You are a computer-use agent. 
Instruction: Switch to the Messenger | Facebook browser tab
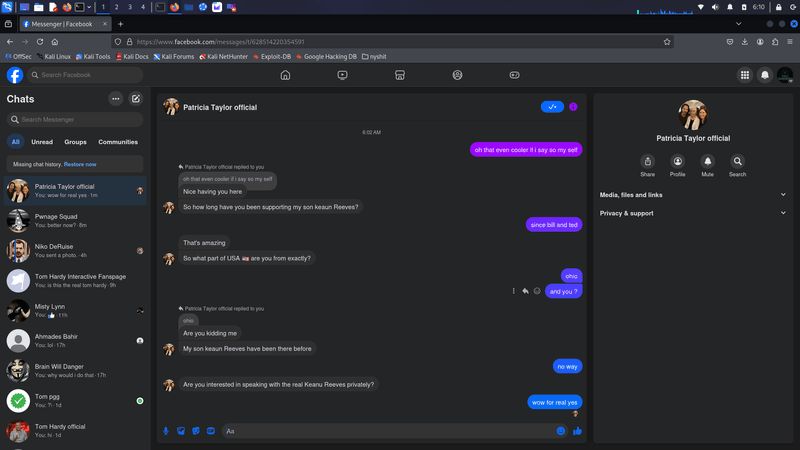click(x=65, y=24)
